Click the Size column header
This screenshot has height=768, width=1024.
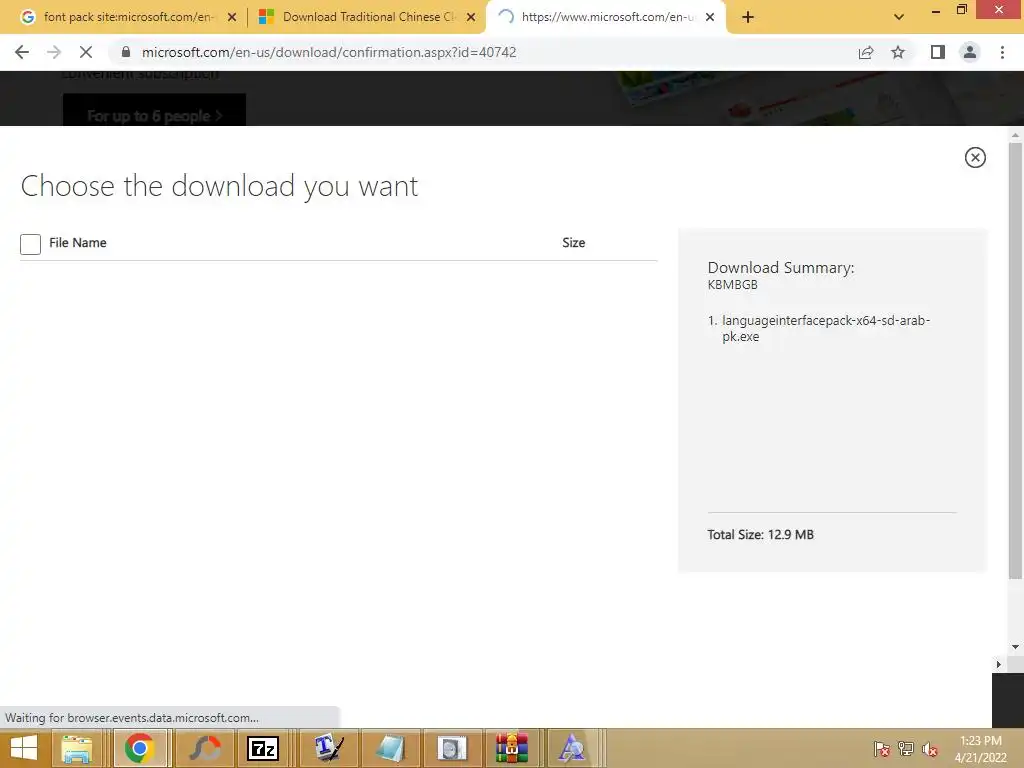click(573, 242)
